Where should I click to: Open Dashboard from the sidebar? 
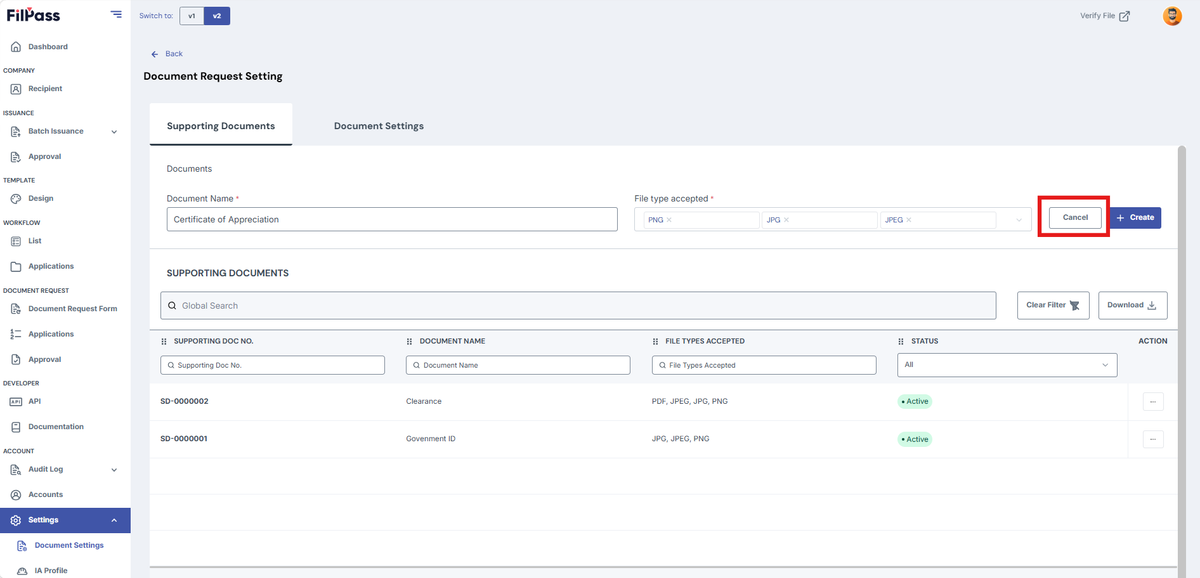click(x=48, y=47)
